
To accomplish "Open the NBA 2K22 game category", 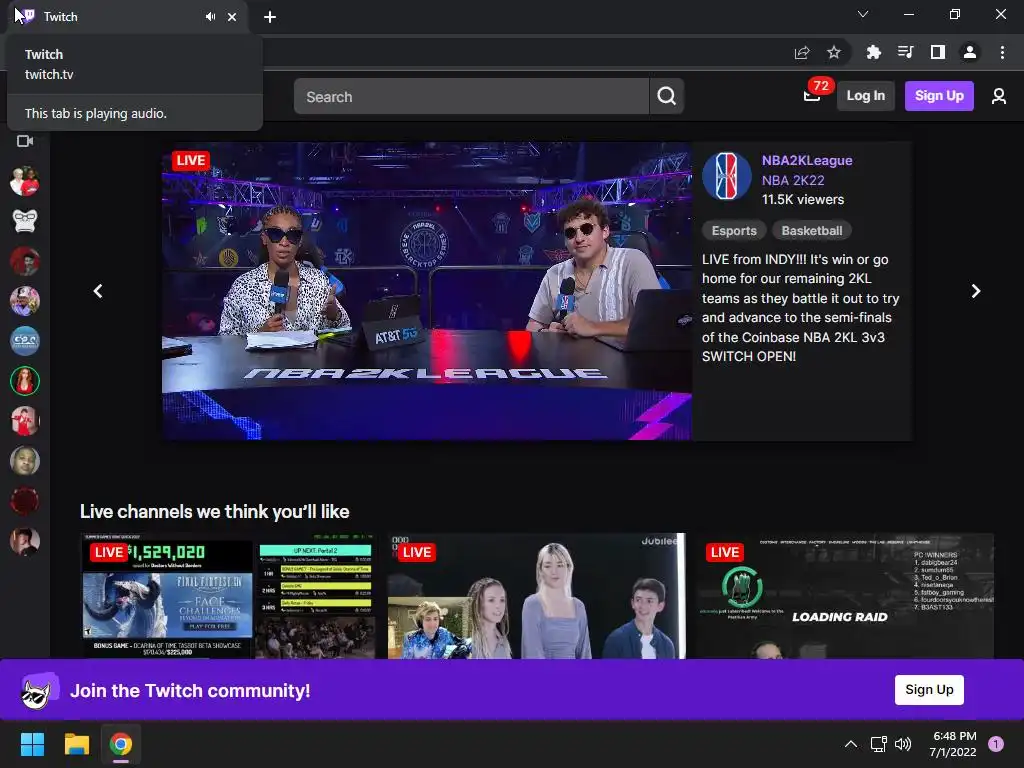I will coord(793,180).
